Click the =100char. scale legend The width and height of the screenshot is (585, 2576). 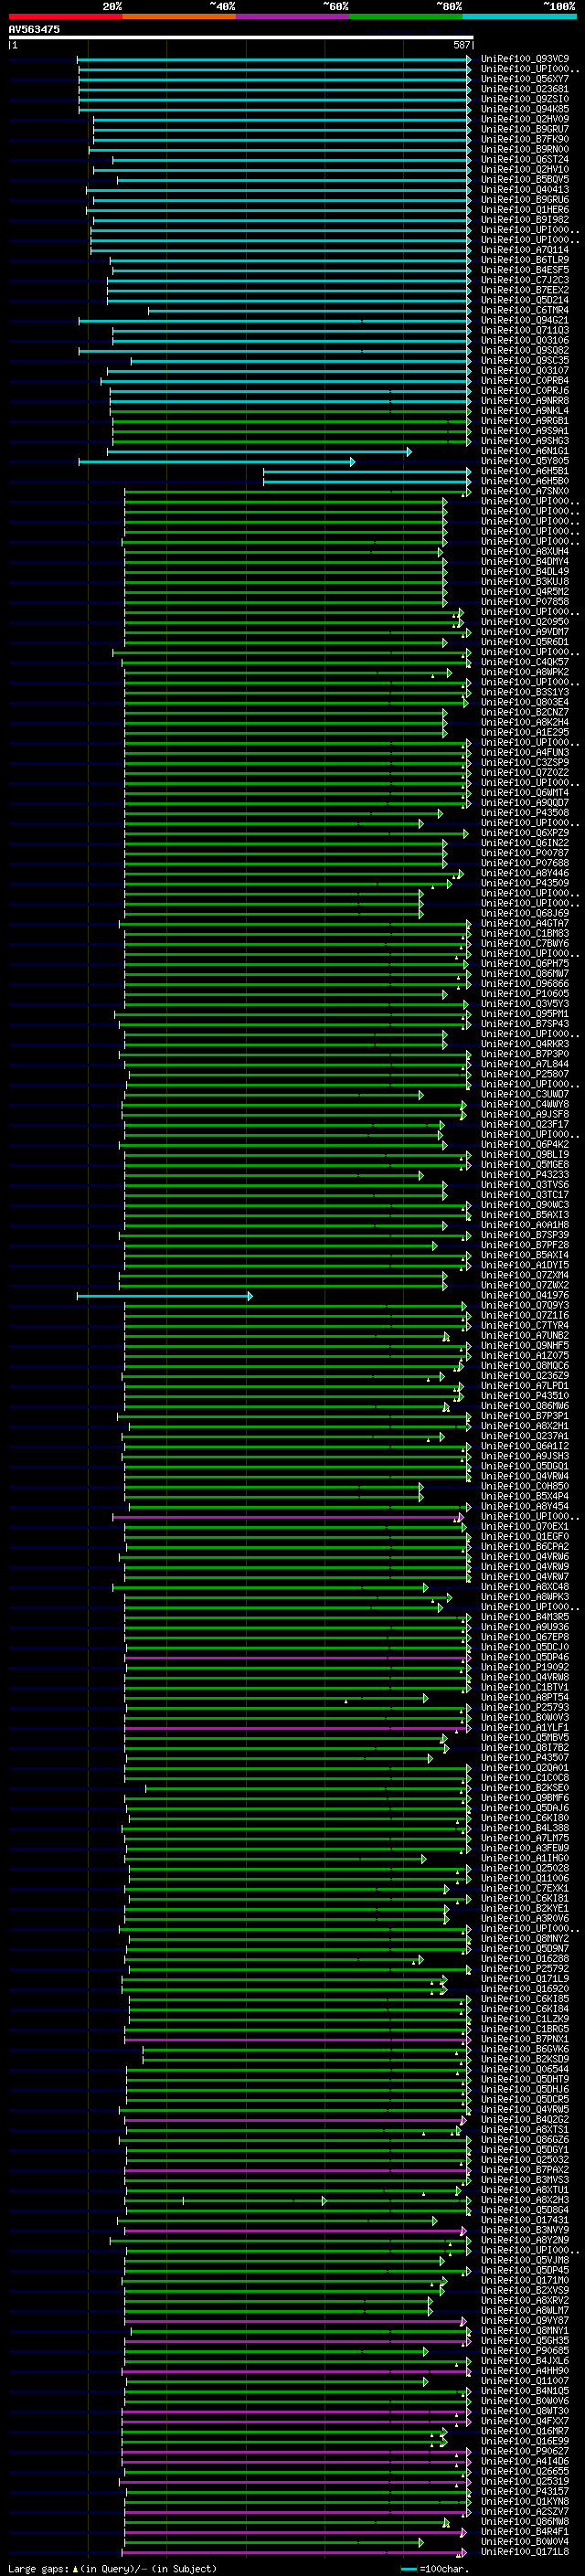coord(433,2569)
